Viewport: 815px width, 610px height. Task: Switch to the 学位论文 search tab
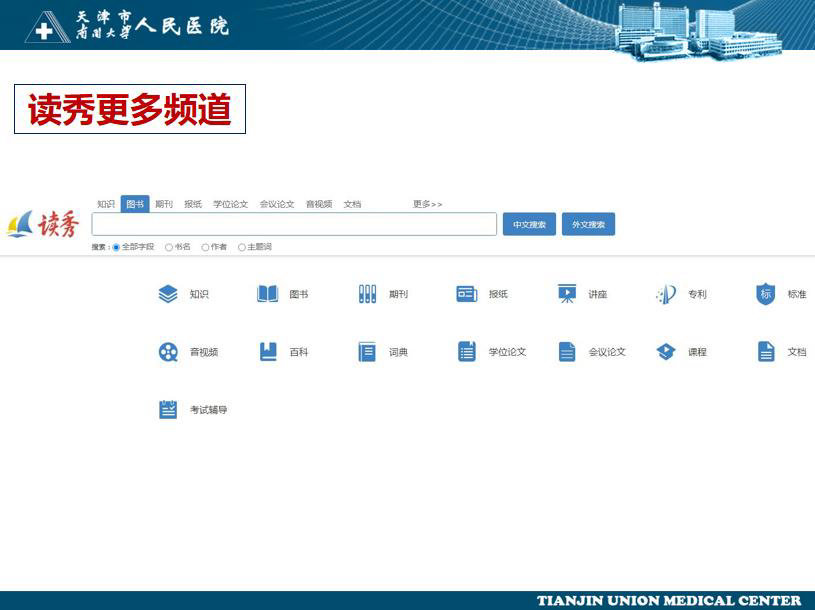point(230,204)
